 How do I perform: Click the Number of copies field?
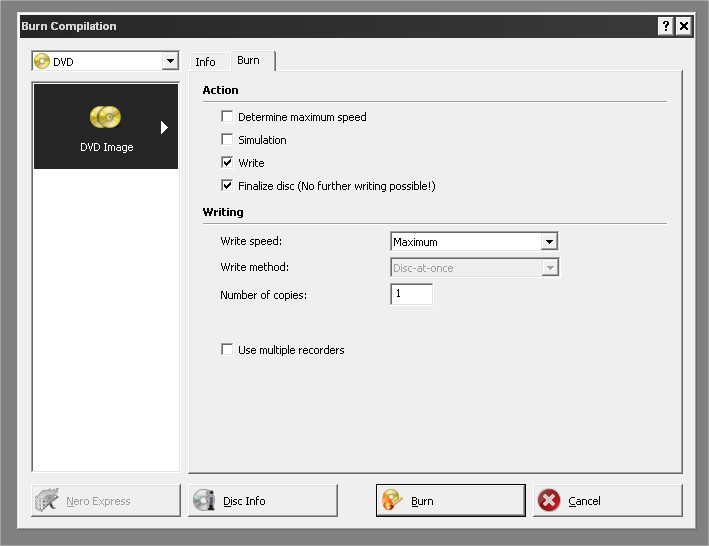[411, 294]
